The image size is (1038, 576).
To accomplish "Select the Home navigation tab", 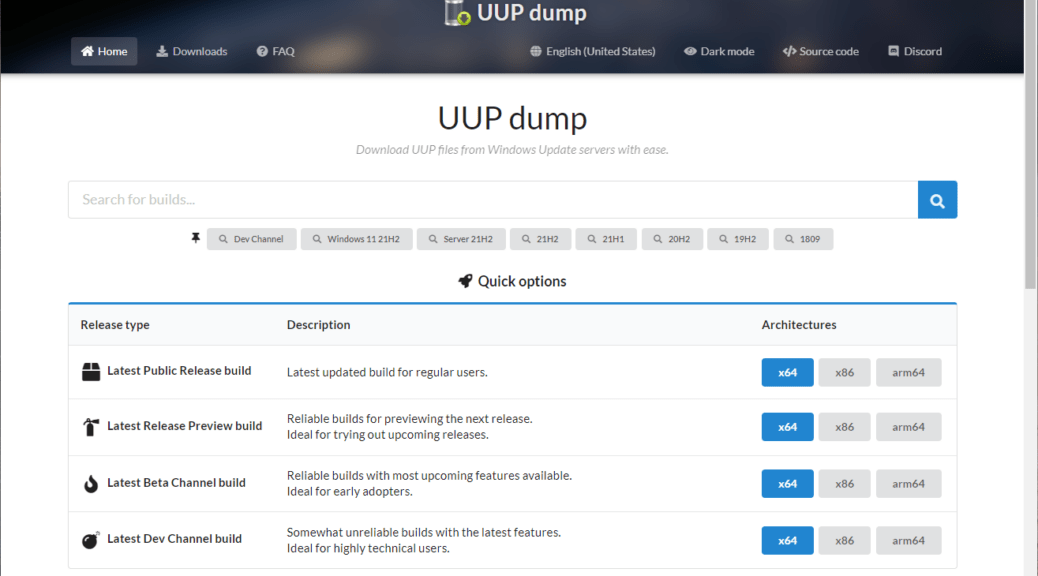I will tap(104, 51).
